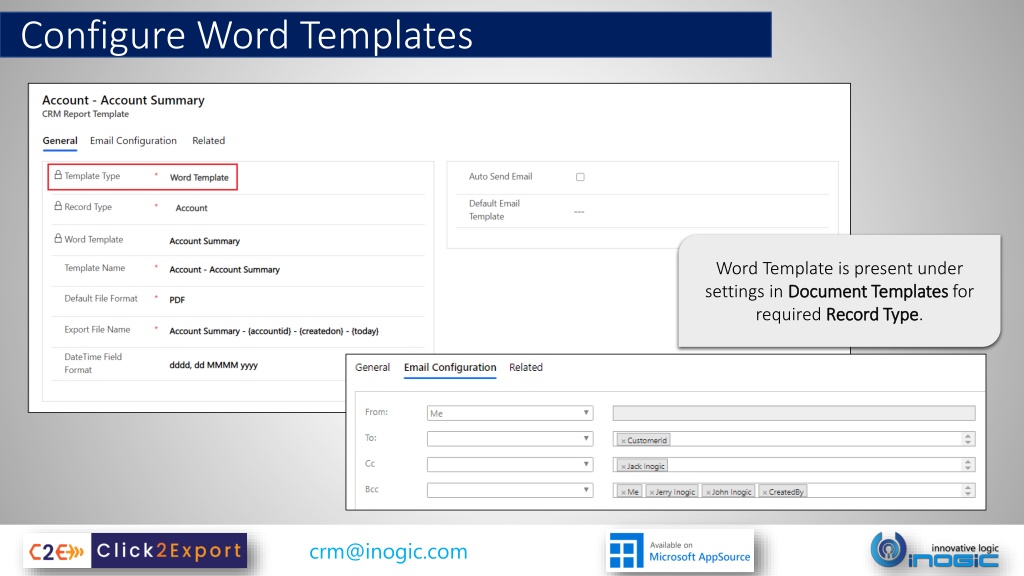1024x576 pixels.
Task: Remove Me tag from Bcc field
Action: point(623,492)
